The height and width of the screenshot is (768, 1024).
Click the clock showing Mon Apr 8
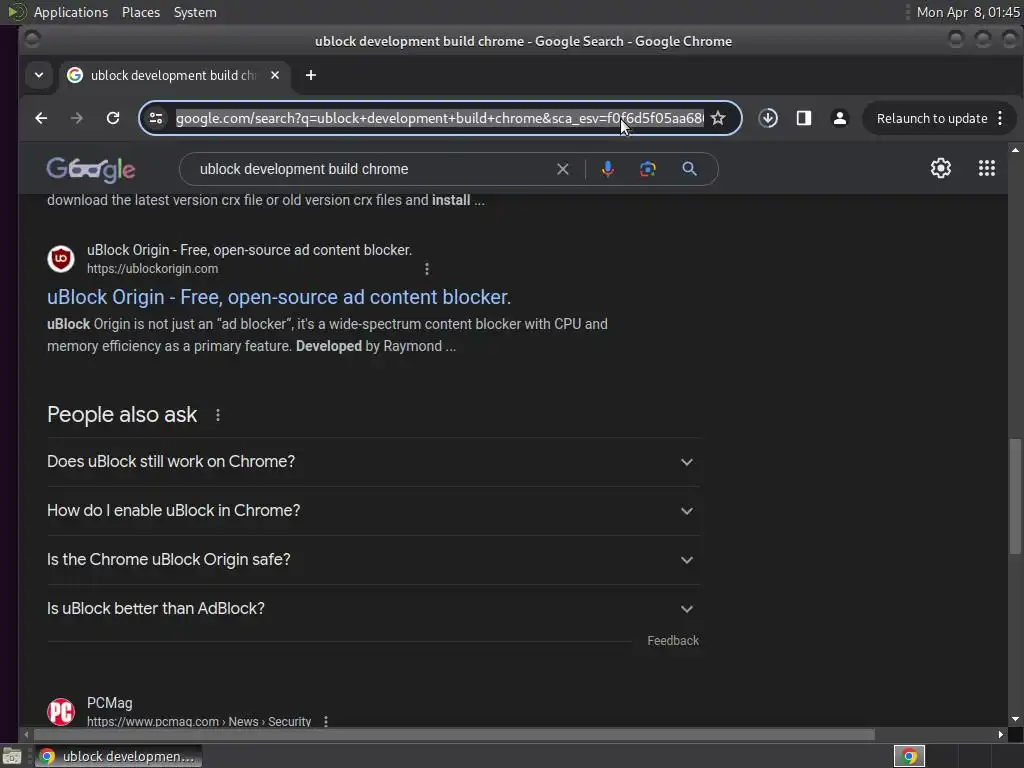click(968, 12)
